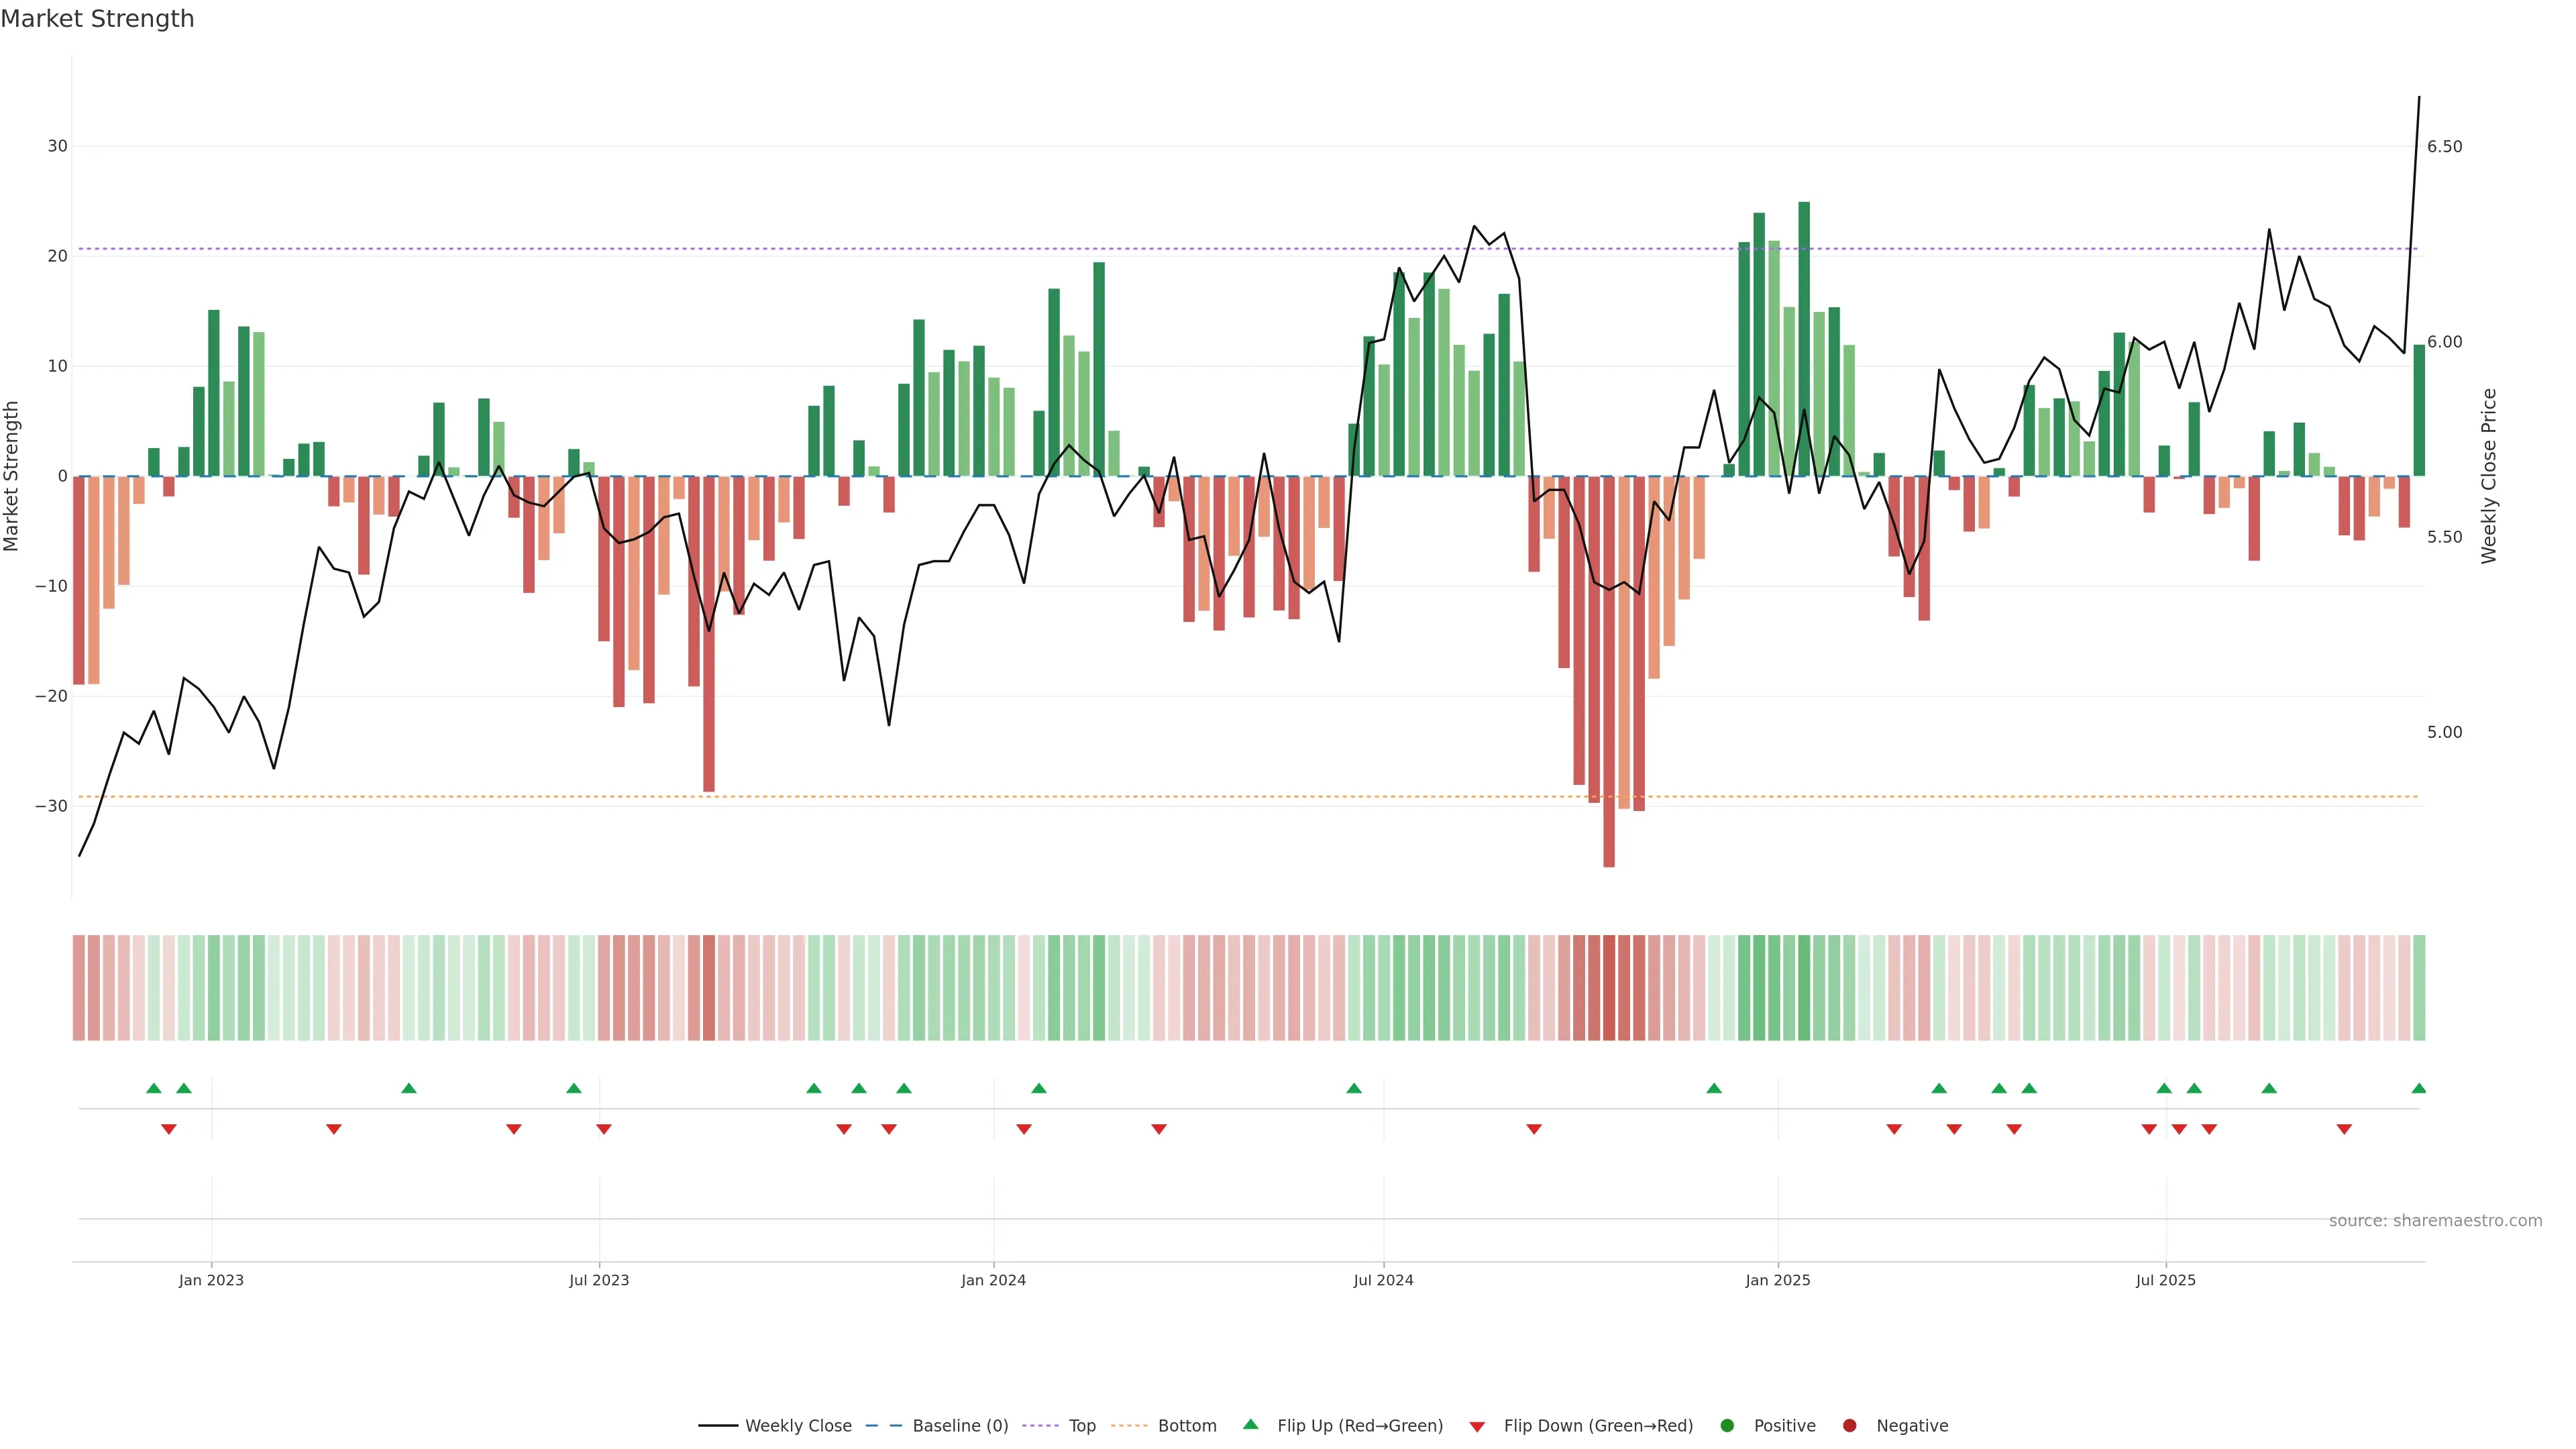Click the dark red Negative circle legend icon
The width and height of the screenshot is (2576, 1449).
coord(1849,1426)
